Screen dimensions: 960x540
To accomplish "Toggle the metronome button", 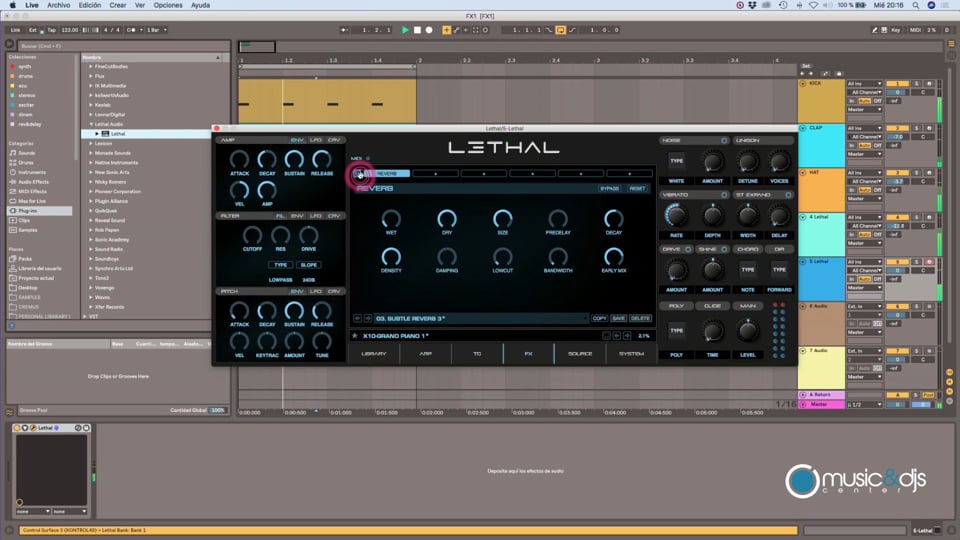I will point(131,29).
